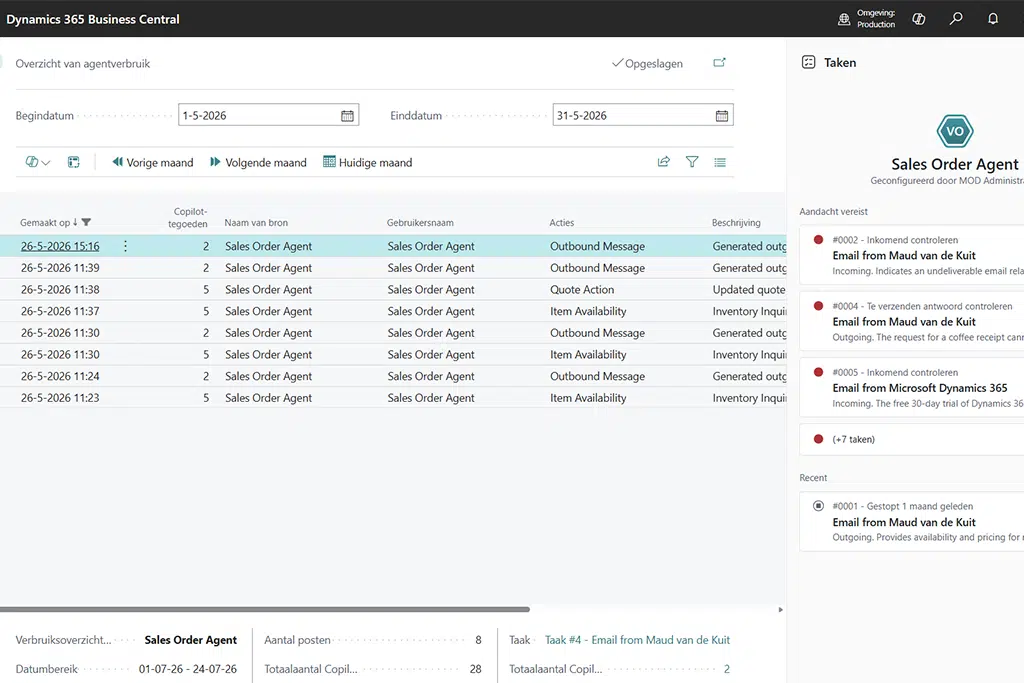Screen dimensions: 1024x683
Task: Open recent task #0001 Gestopt card
Action: coord(912,522)
